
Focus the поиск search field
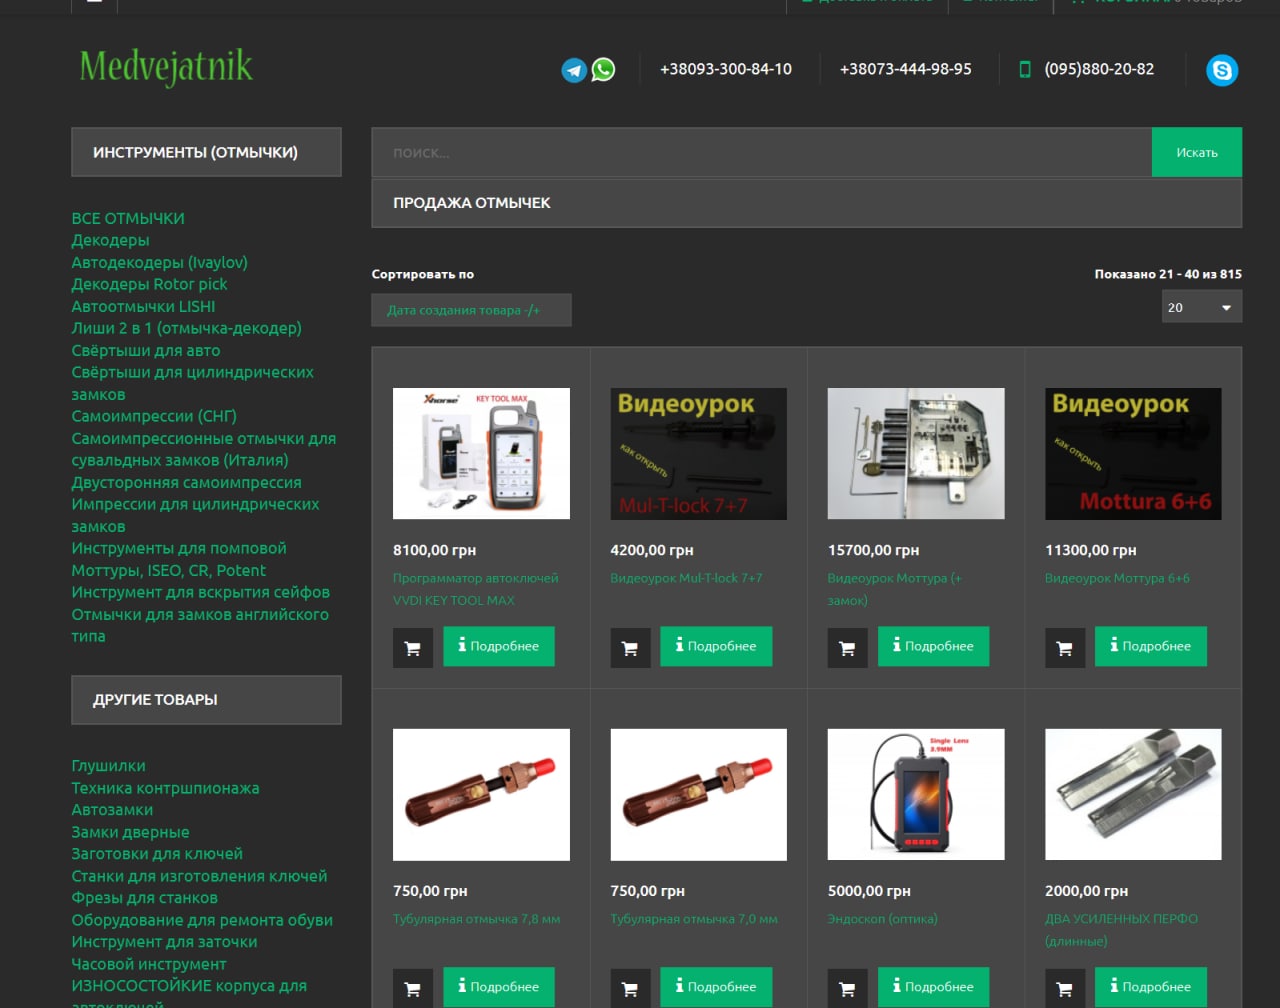click(762, 152)
